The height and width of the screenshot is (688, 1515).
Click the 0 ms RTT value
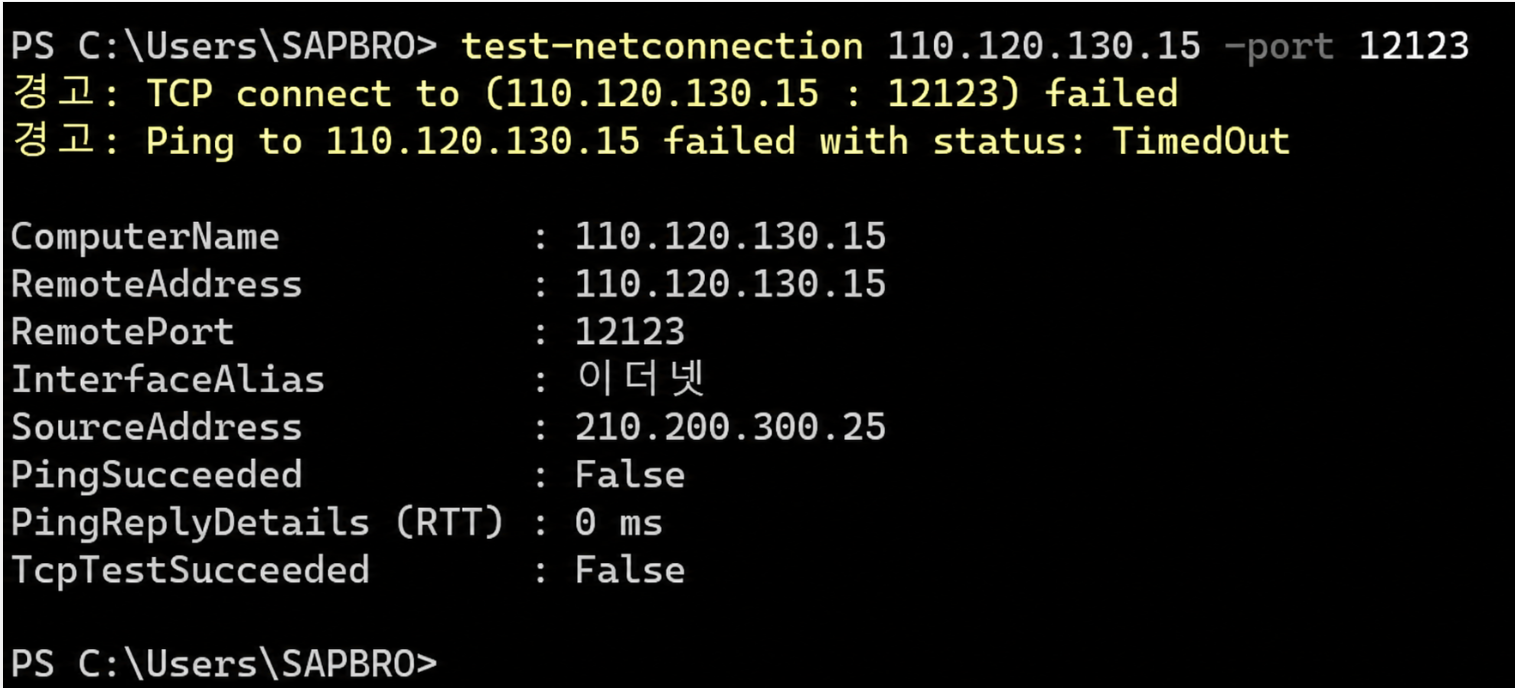pos(619,522)
